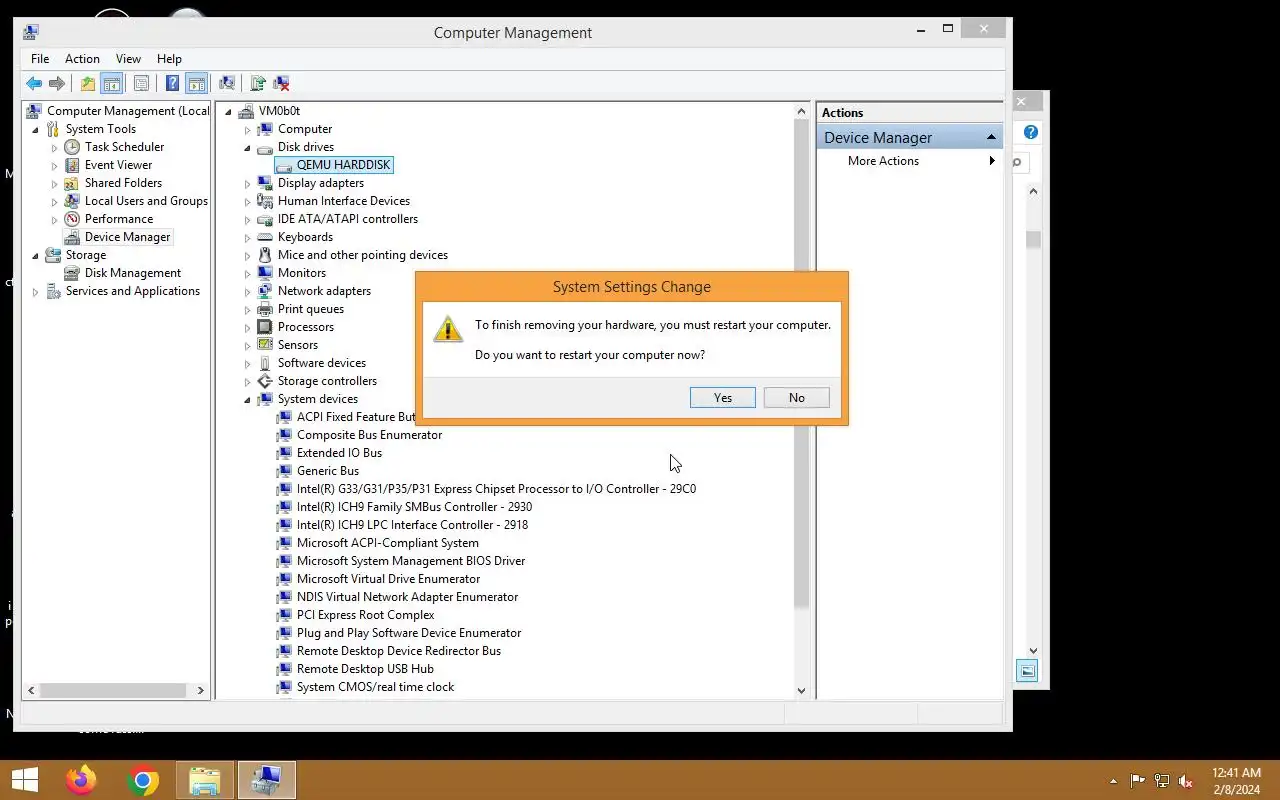Click the Up one level folder icon
The height and width of the screenshot is (800, 1280).
pyautogui.click(x=88, y=84)
